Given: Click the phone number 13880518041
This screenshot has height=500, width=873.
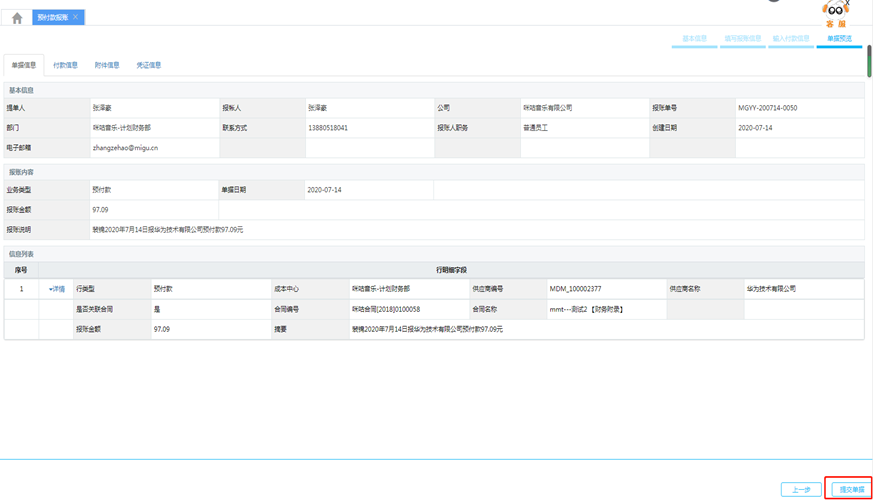Looking at the screenshot, I should point(328,128).
